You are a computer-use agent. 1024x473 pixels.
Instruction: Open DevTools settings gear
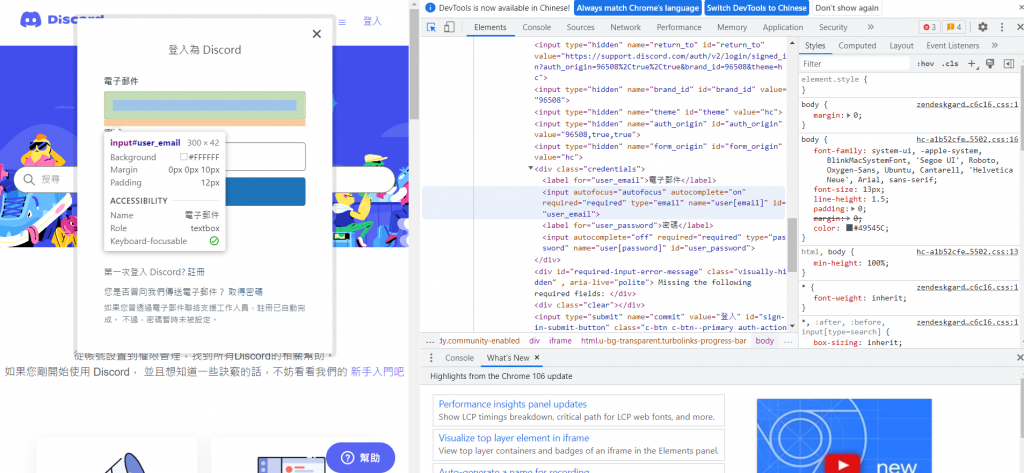tap(983, 27)
